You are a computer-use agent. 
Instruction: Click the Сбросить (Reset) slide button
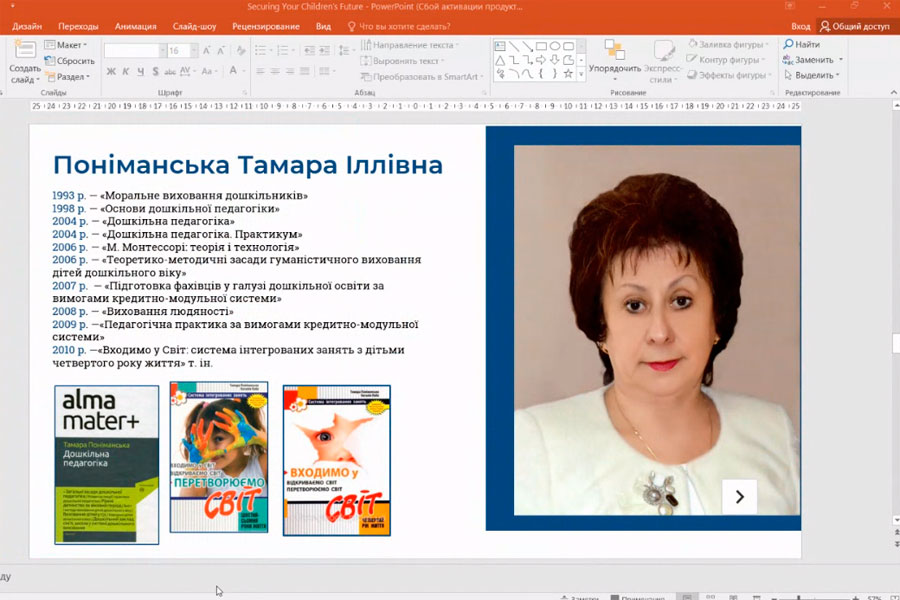(x=70, y=61)
